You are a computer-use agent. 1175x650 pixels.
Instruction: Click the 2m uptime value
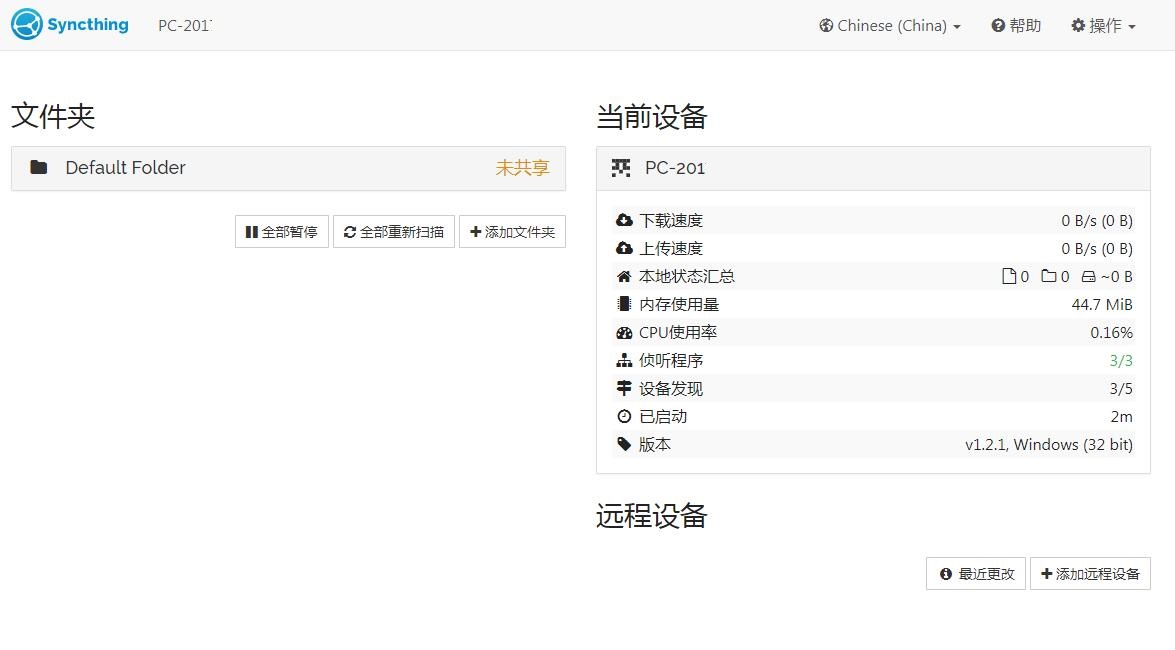tap(1122, 417)
